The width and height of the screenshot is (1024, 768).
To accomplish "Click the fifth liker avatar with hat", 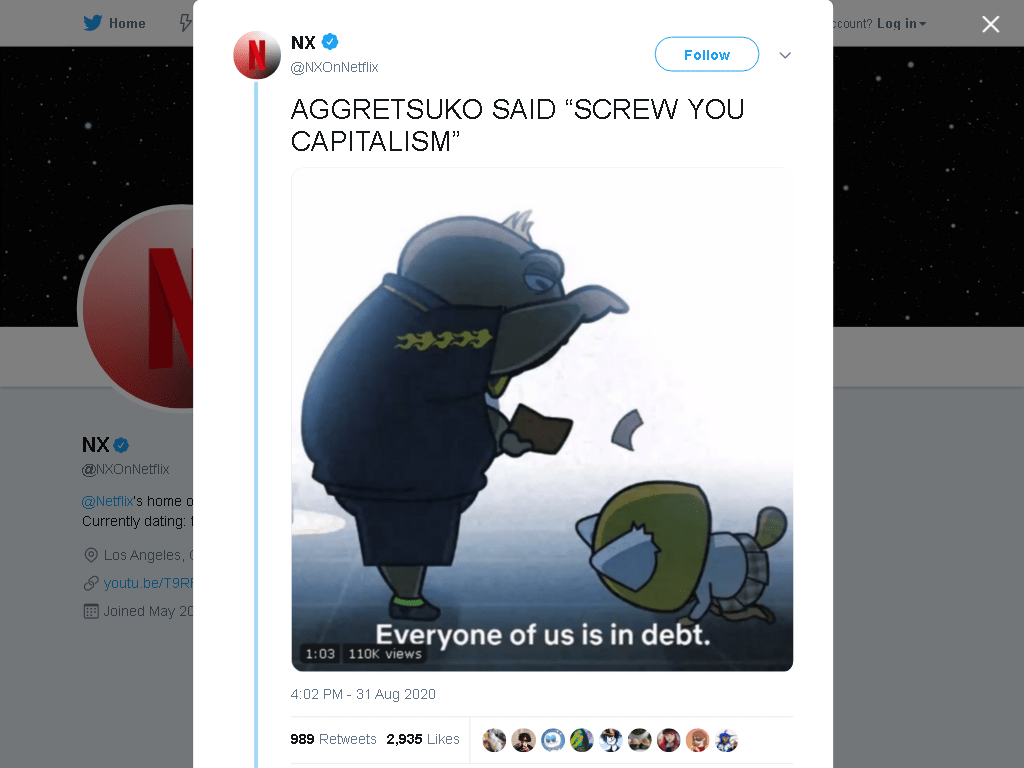I will coord(611,740).
